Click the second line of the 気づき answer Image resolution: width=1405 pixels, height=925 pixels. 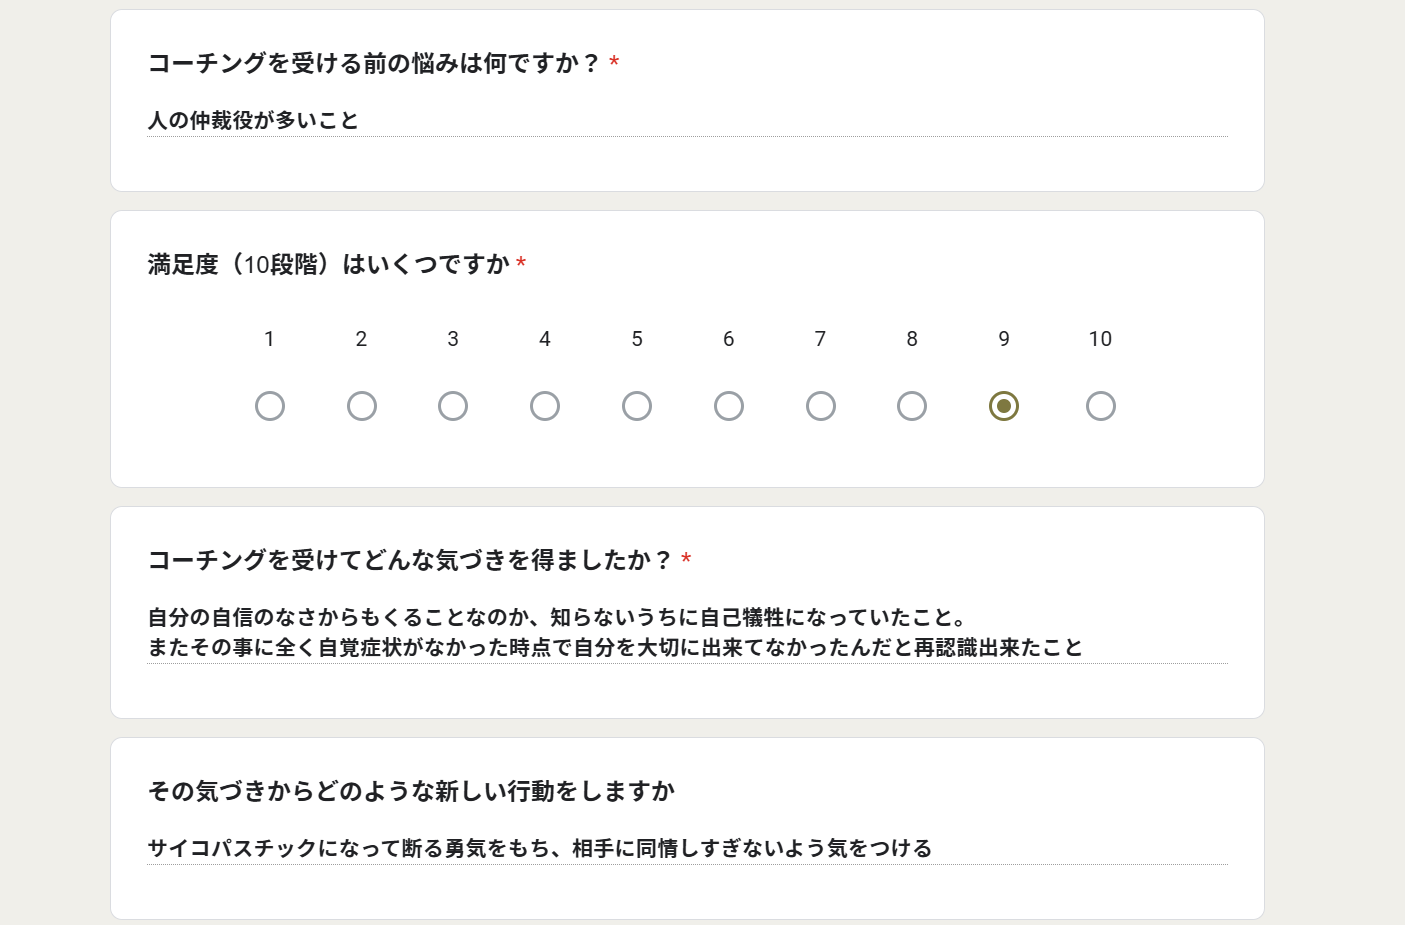pyautogui.click(x=615, y=648)
